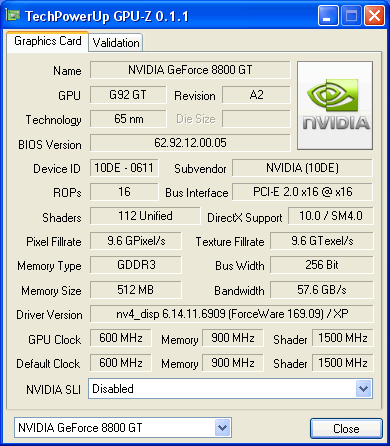
Task: Click the GPU Clock 600 MHz field
Action: point(121,338)
